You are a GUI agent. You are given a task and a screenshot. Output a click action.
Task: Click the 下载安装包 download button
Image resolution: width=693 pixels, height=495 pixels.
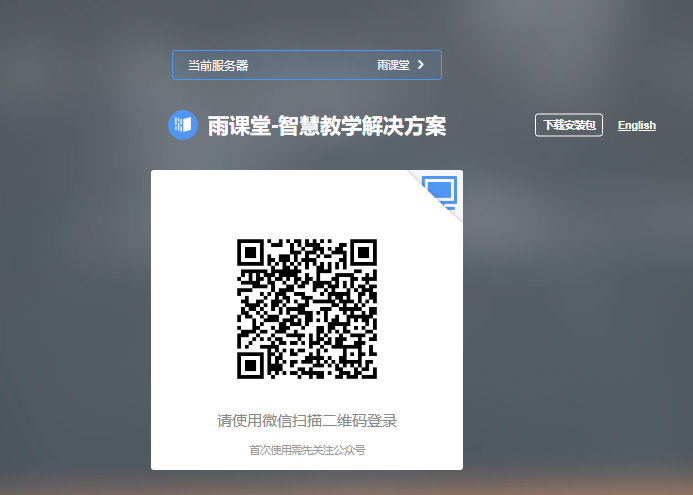pyautogui.click(x=569, y=125)
